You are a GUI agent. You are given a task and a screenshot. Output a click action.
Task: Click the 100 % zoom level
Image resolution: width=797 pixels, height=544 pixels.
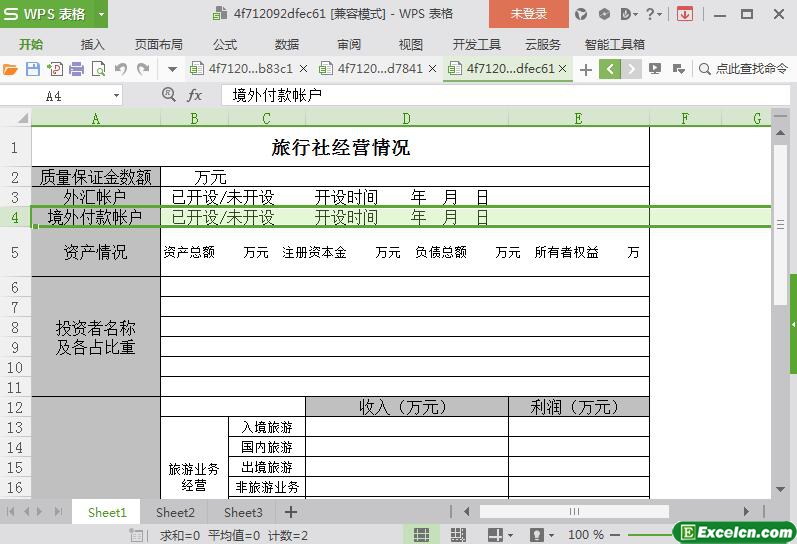point(585,535)
